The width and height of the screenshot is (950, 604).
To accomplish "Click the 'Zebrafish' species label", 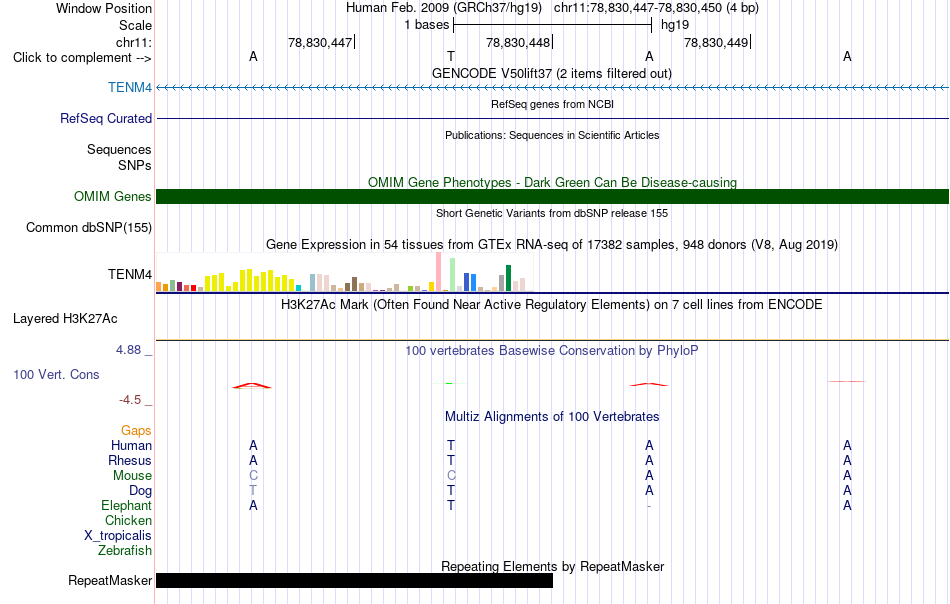I will pos(125,551).
